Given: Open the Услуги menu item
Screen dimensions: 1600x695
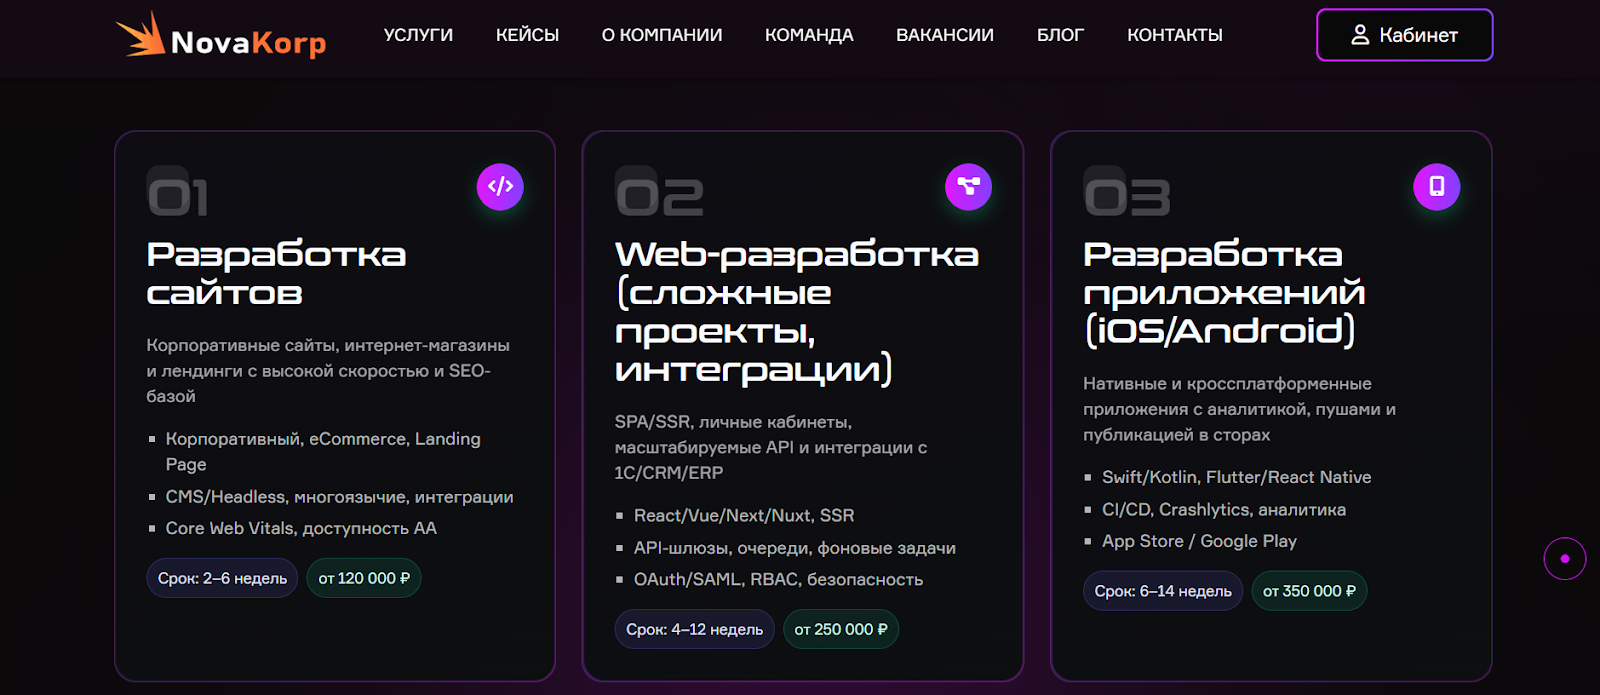Looking at the screenshot, I should (418, 35).
